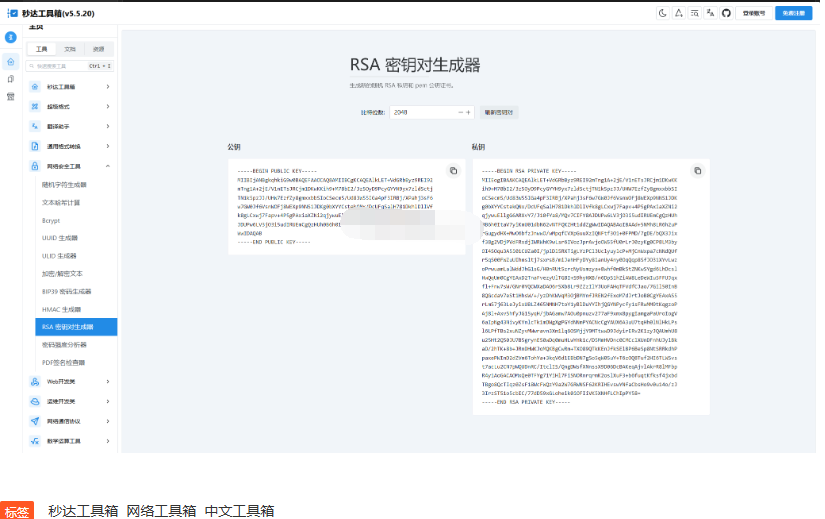Click the 运维开发类 cloud icon
The width and height of the screenshot is (825, 519).
tap(35, 402)
